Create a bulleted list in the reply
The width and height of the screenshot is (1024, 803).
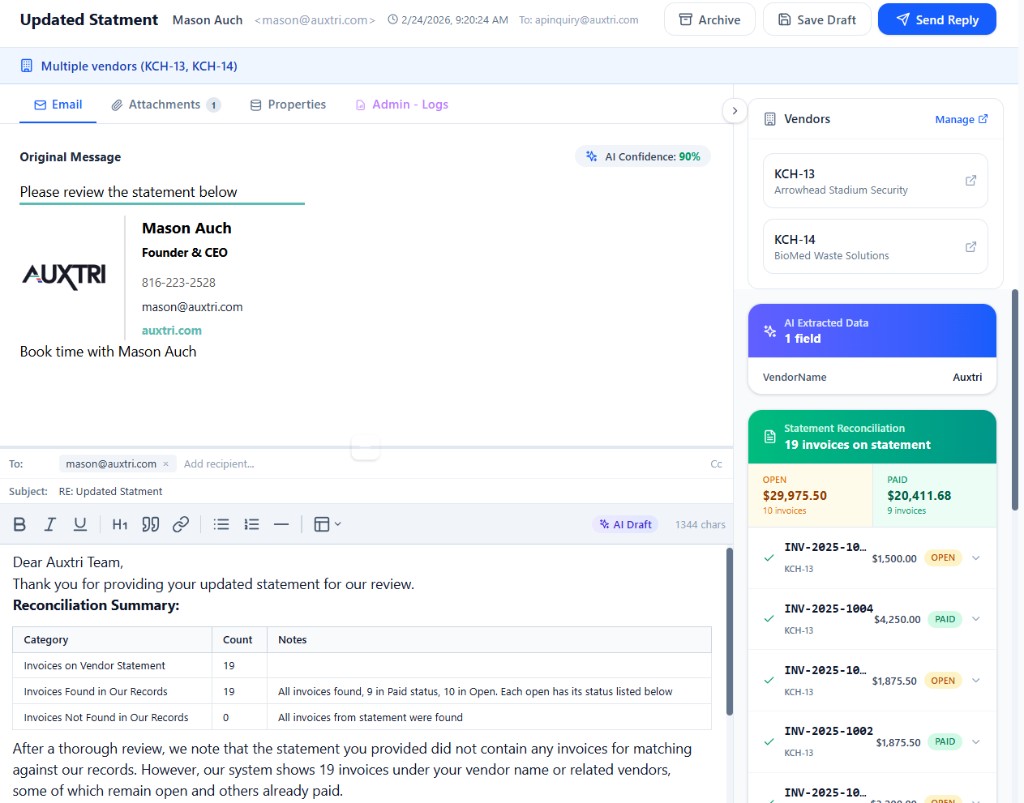220,523
